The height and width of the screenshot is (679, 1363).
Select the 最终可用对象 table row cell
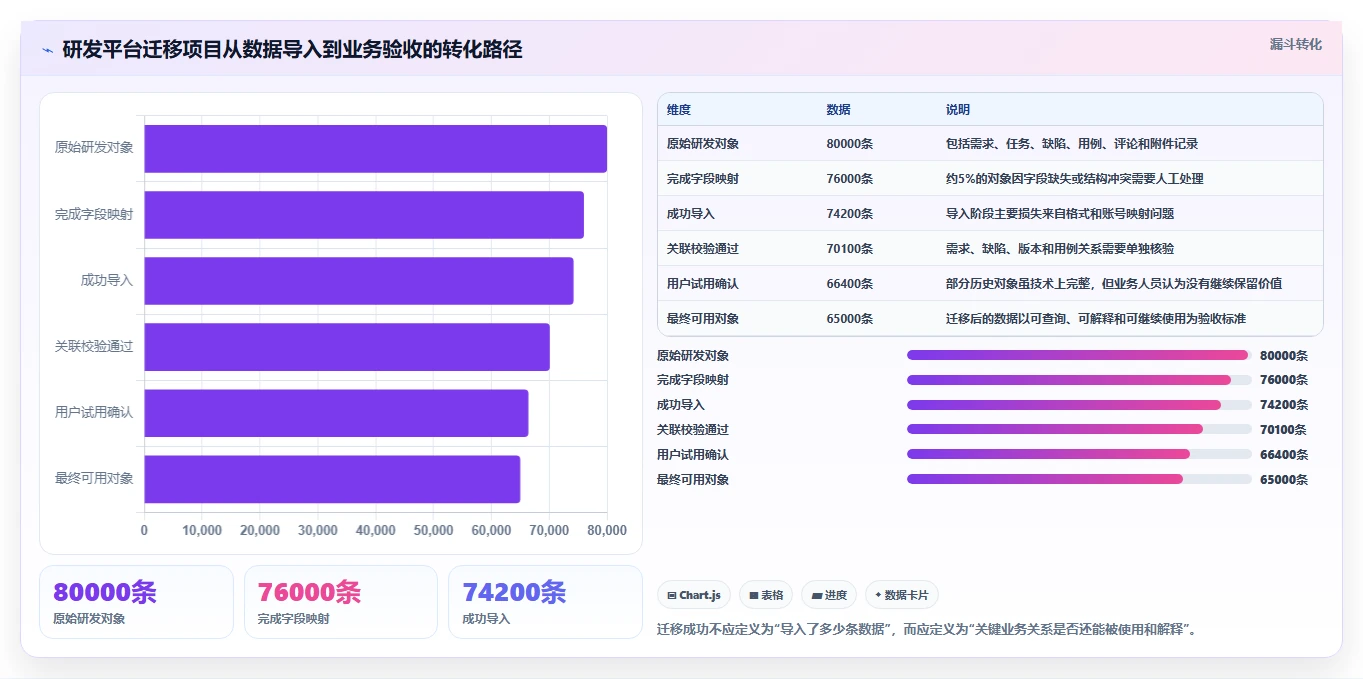click(703, 318)
